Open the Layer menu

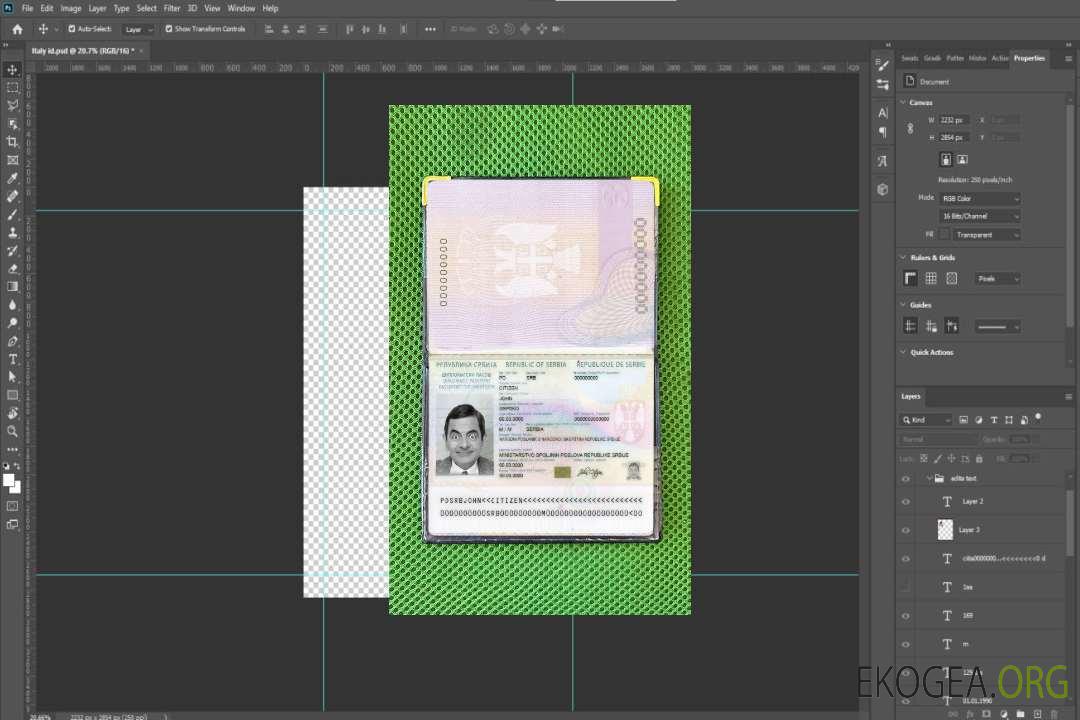tap(97, 8)
